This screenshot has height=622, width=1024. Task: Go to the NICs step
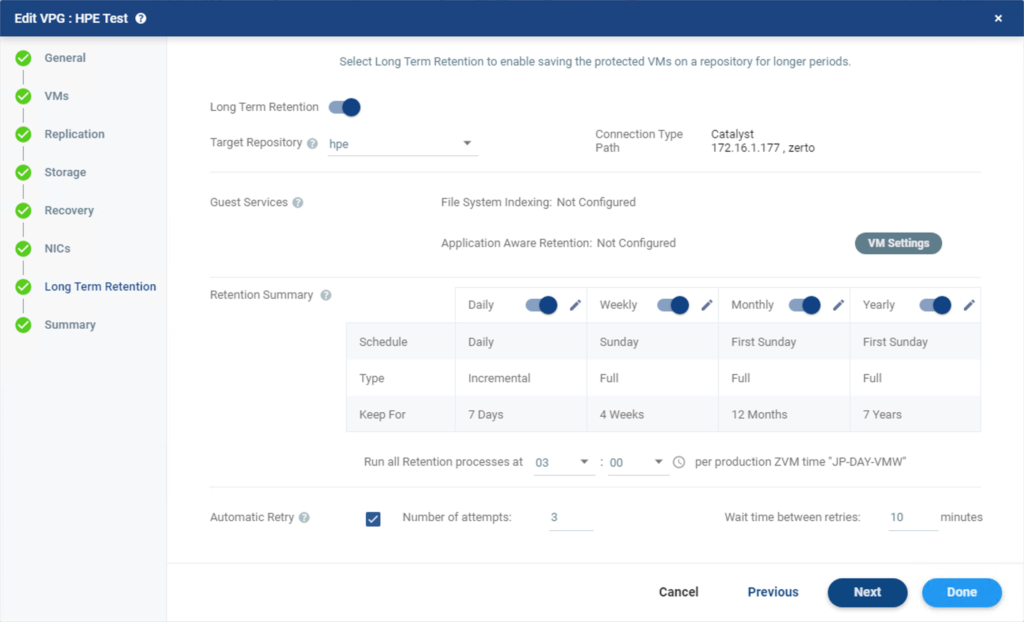(57, 249)
